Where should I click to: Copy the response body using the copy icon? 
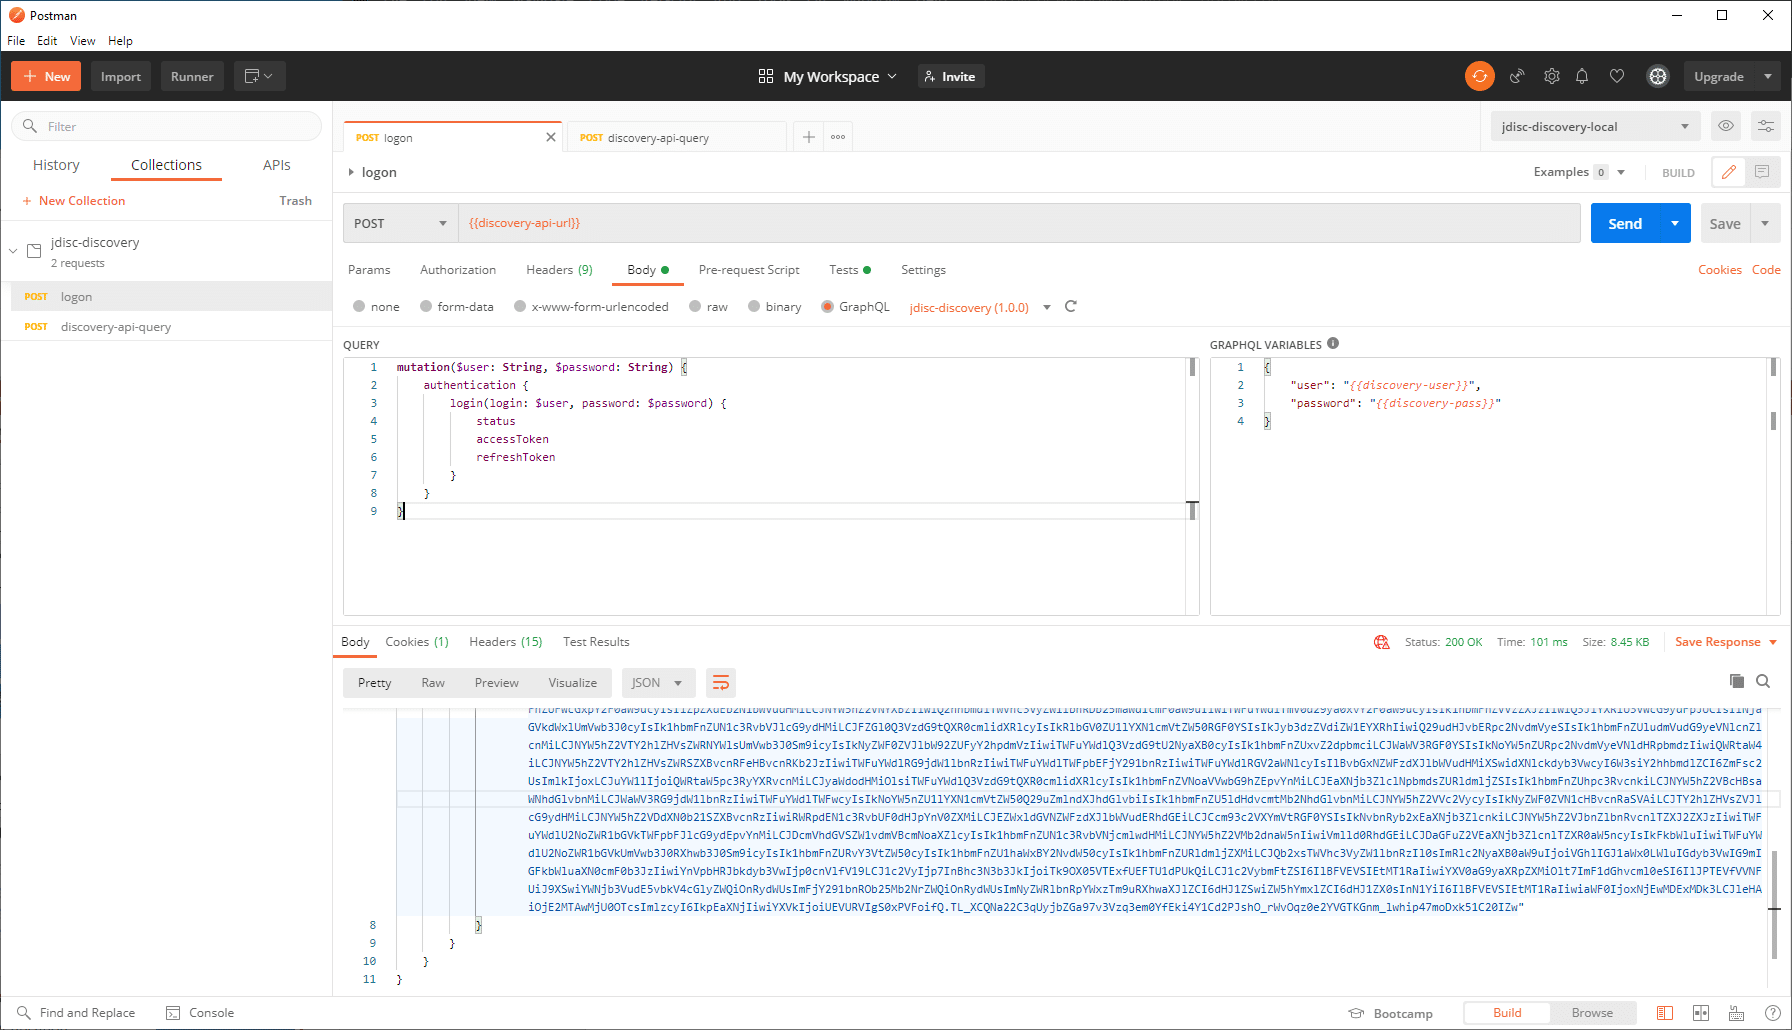(1737, 681)
